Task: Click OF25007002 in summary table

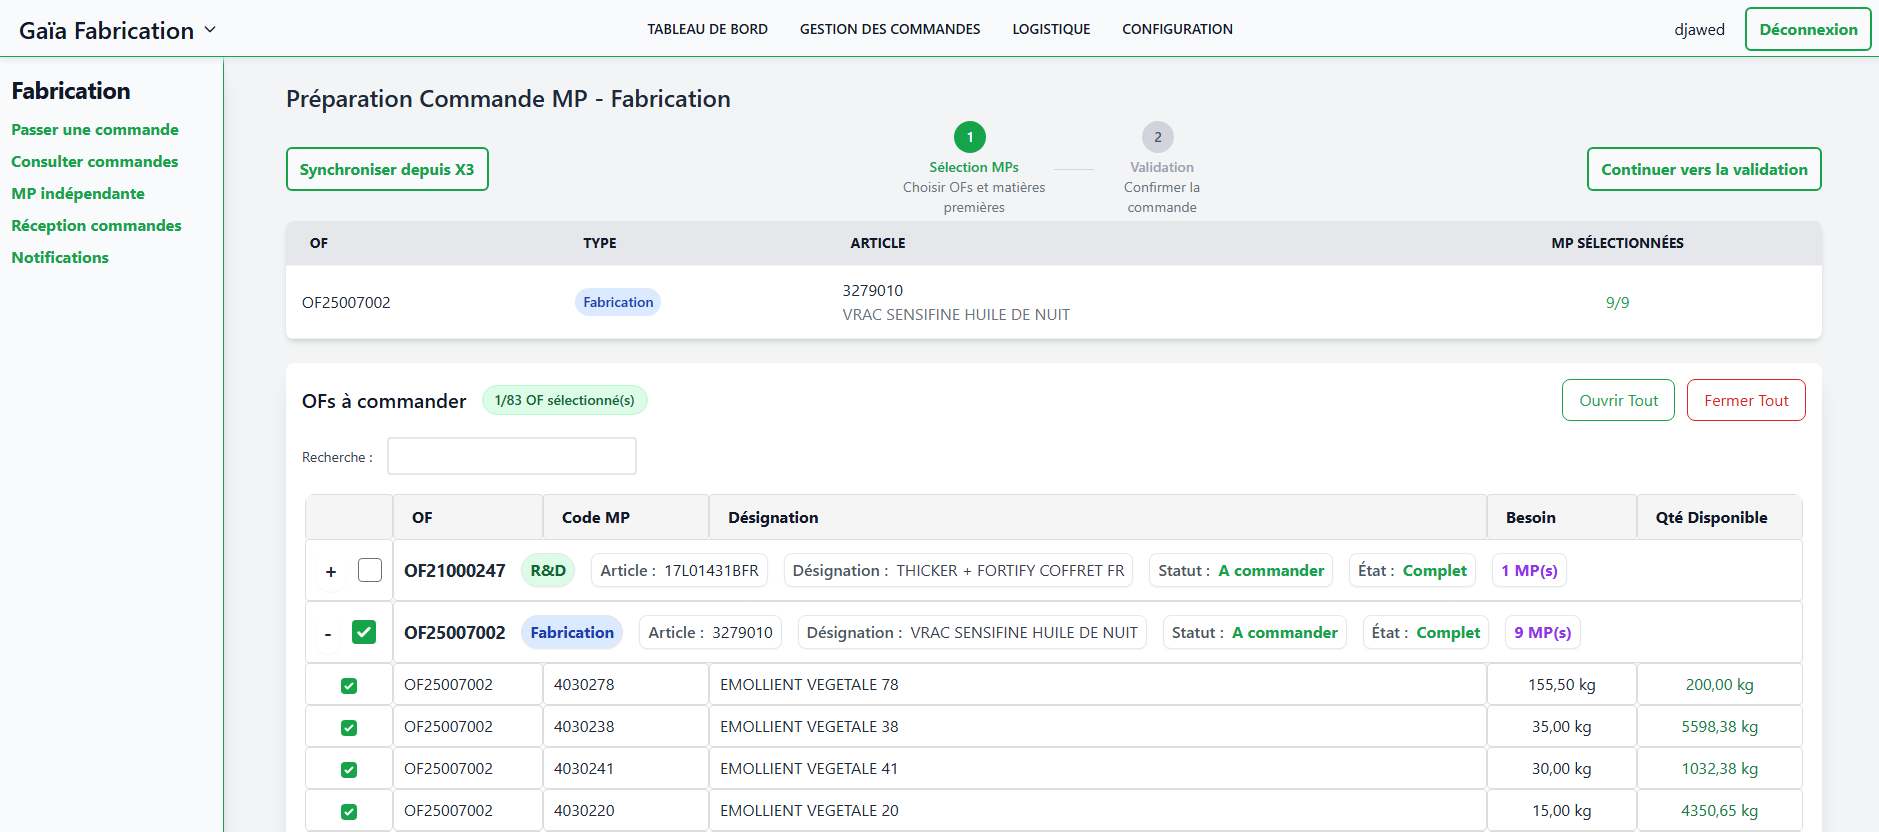Action: point(346,302)
